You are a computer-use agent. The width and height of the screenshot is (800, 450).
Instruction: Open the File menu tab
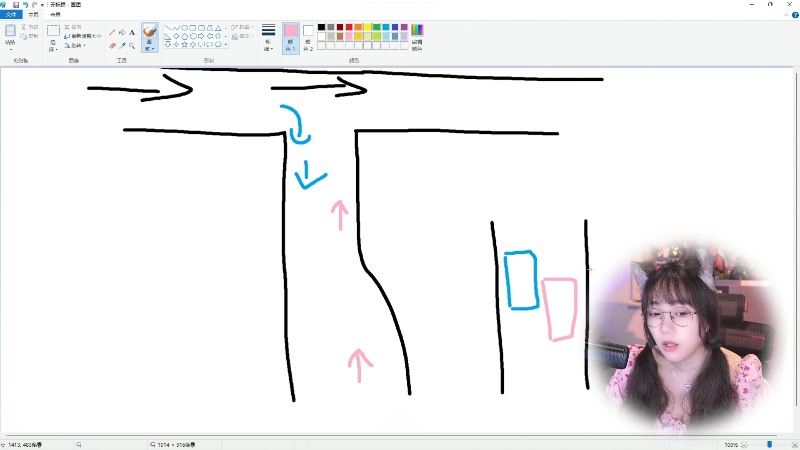[11, 14]
